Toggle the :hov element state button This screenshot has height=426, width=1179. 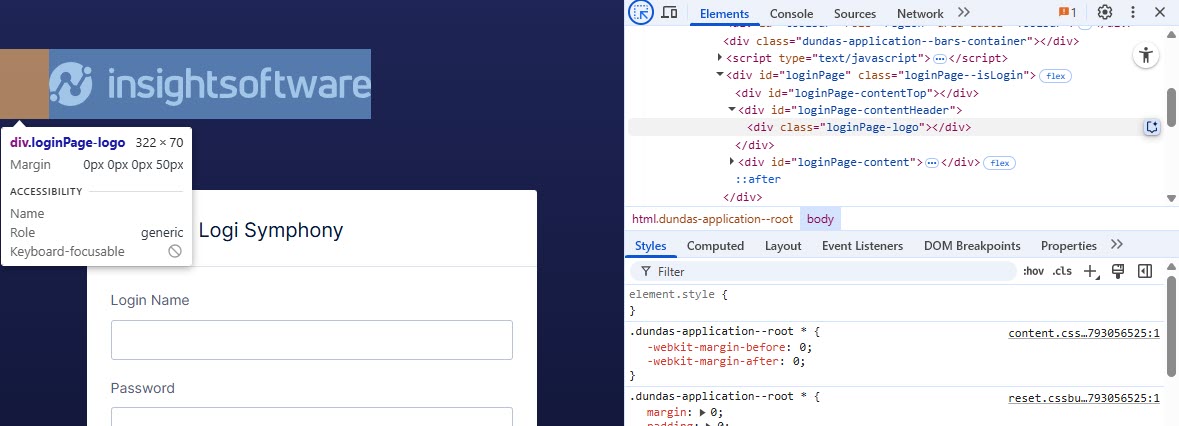[1033, 271]
